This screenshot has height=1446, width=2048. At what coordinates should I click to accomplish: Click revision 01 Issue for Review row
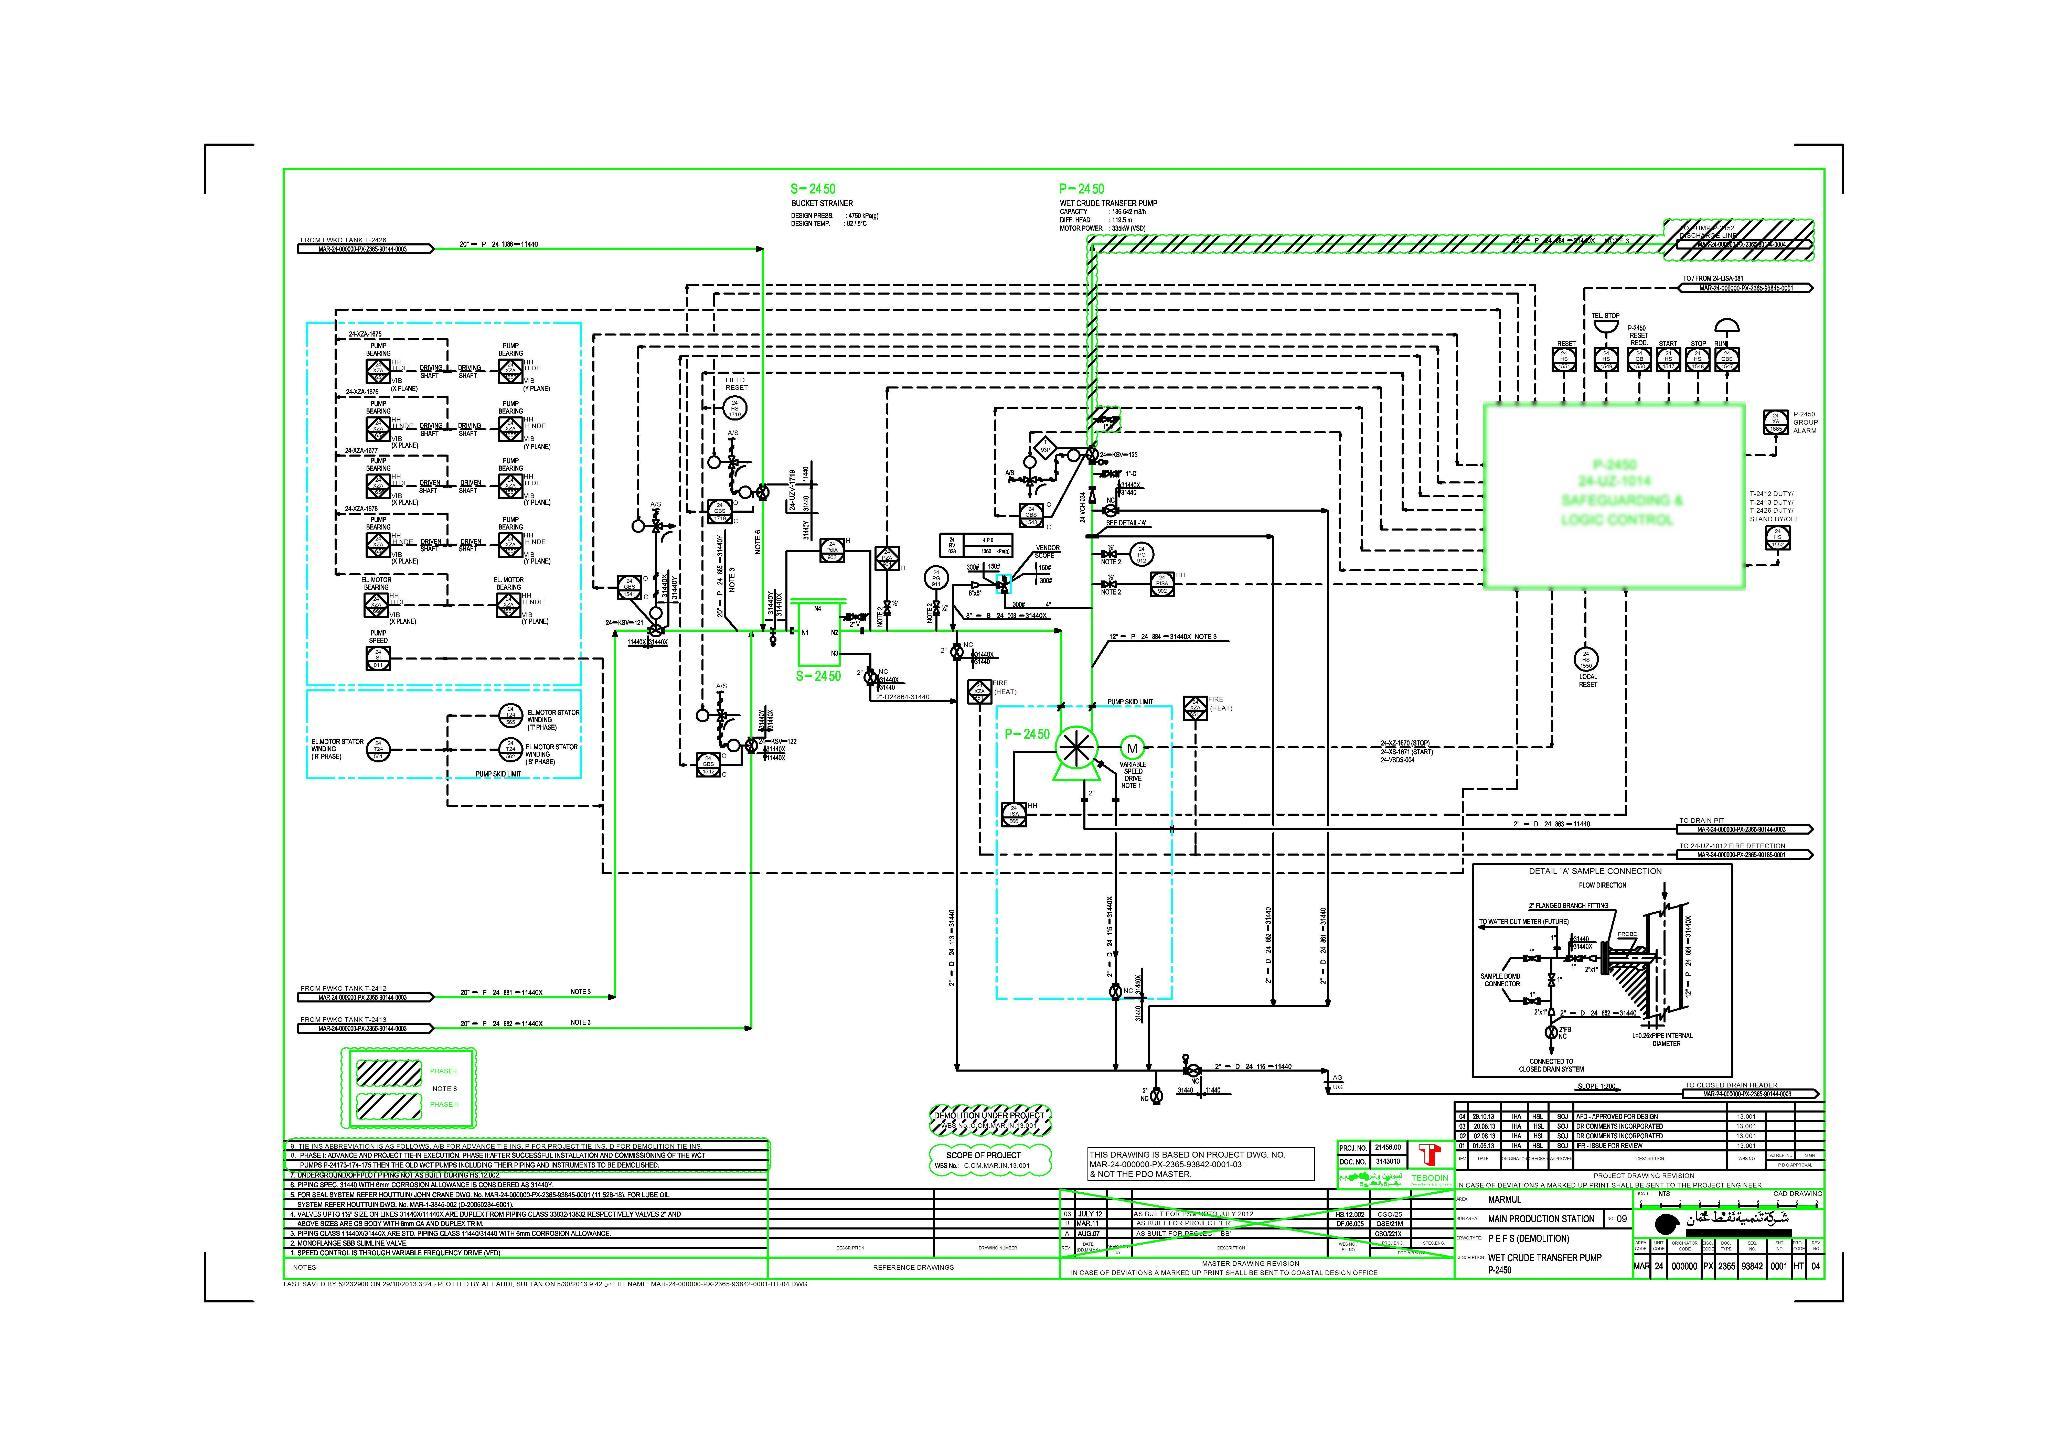(1638, 1146)
